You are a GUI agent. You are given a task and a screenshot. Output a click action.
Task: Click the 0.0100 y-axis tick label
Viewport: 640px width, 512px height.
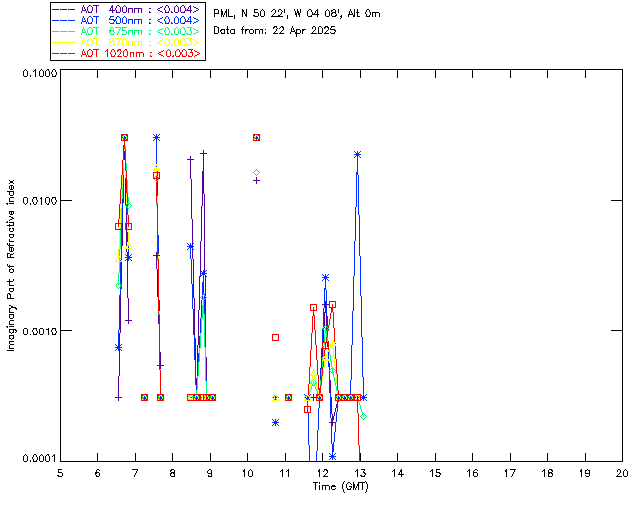click(39, 201)
